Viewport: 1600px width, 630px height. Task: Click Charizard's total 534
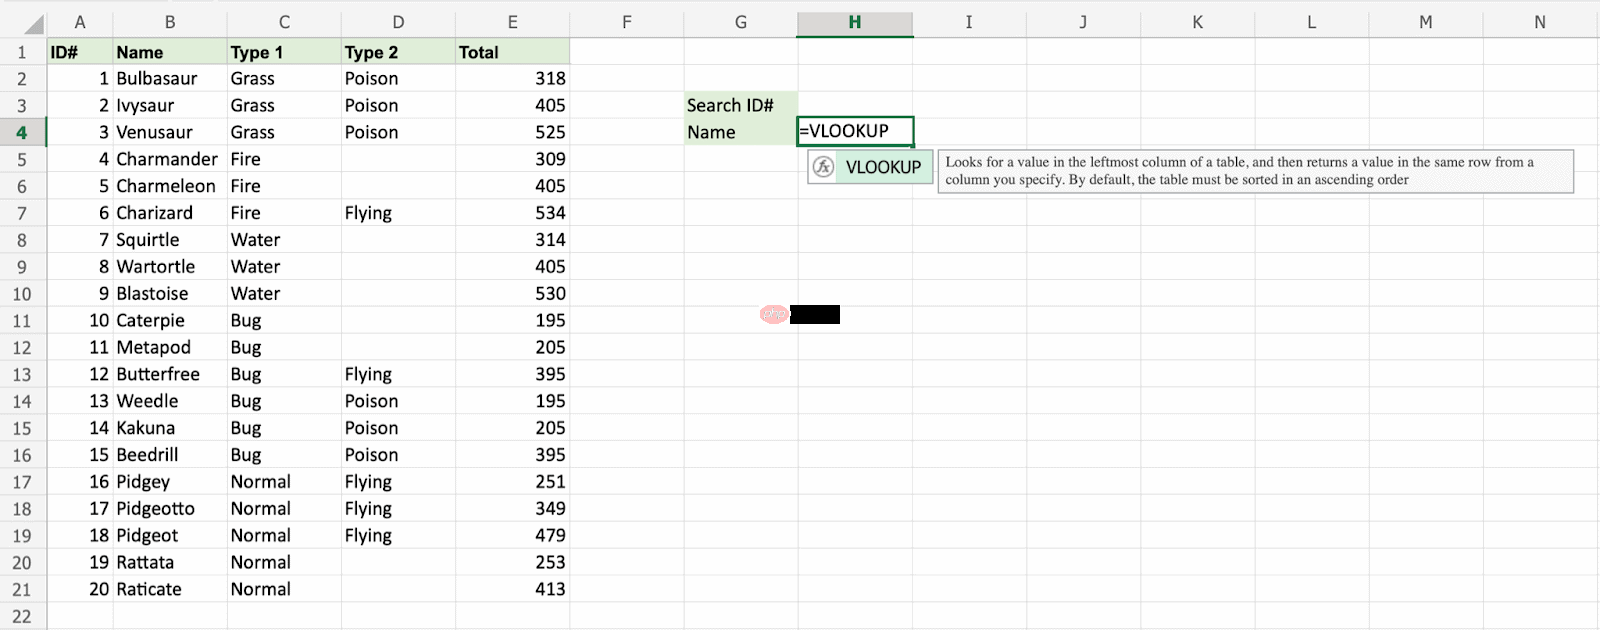[x=512, y=213]
